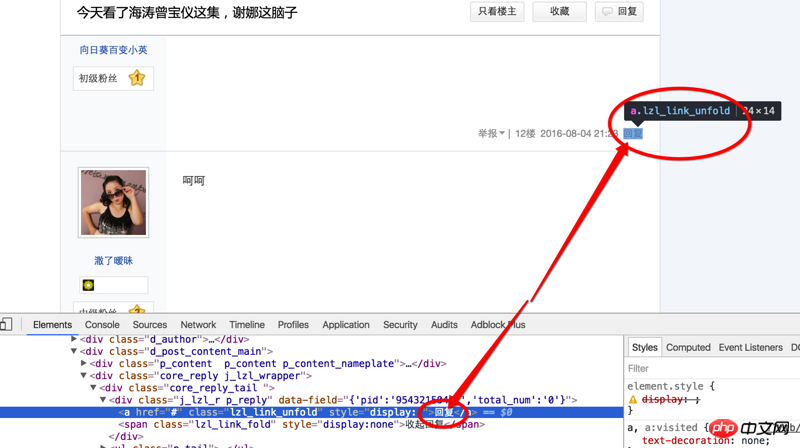Open the 举报 dropdown
Viewport: 800px width, 448px height.
(x=491, y=134)
